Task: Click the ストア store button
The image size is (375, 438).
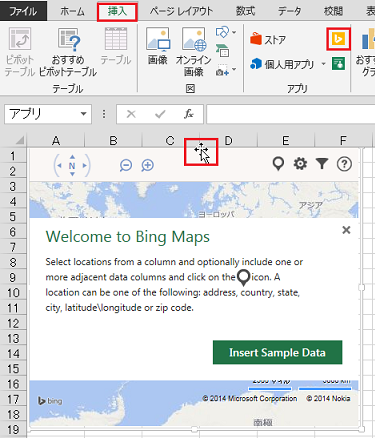Action: pyautogui.click(x=268, y=39)
